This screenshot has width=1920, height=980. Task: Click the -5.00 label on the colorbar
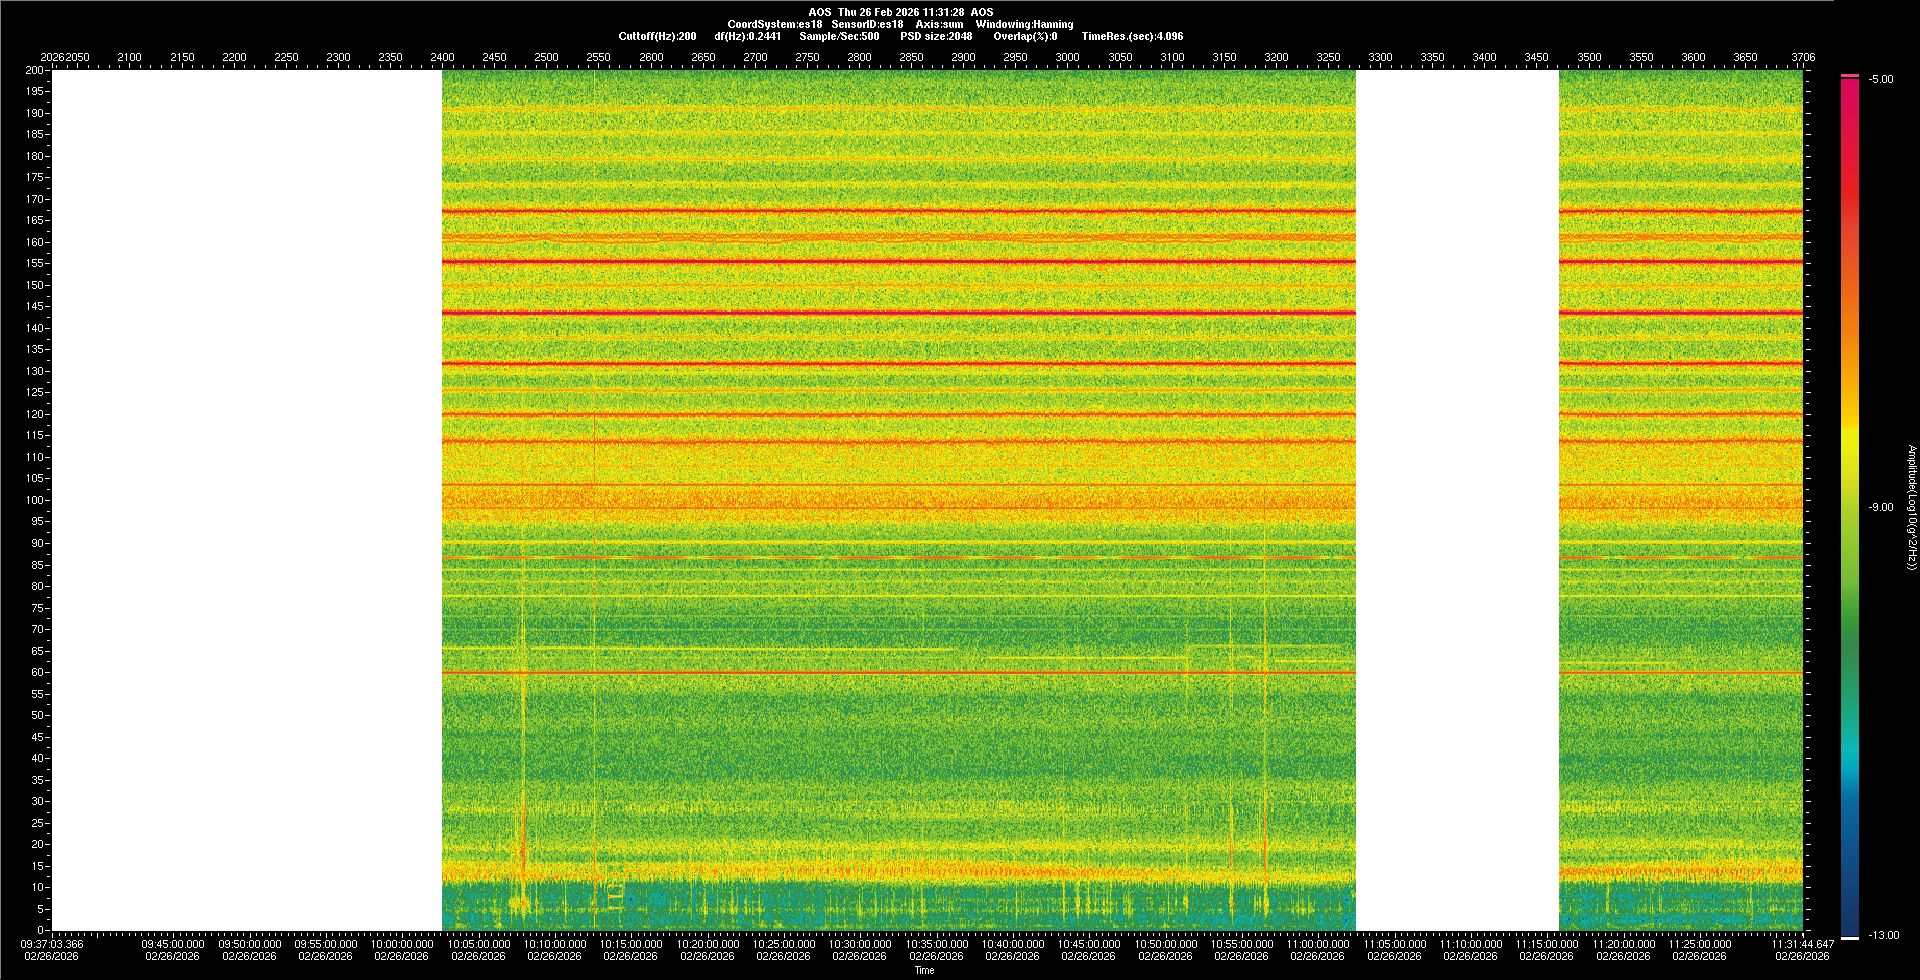(1881, 80)
